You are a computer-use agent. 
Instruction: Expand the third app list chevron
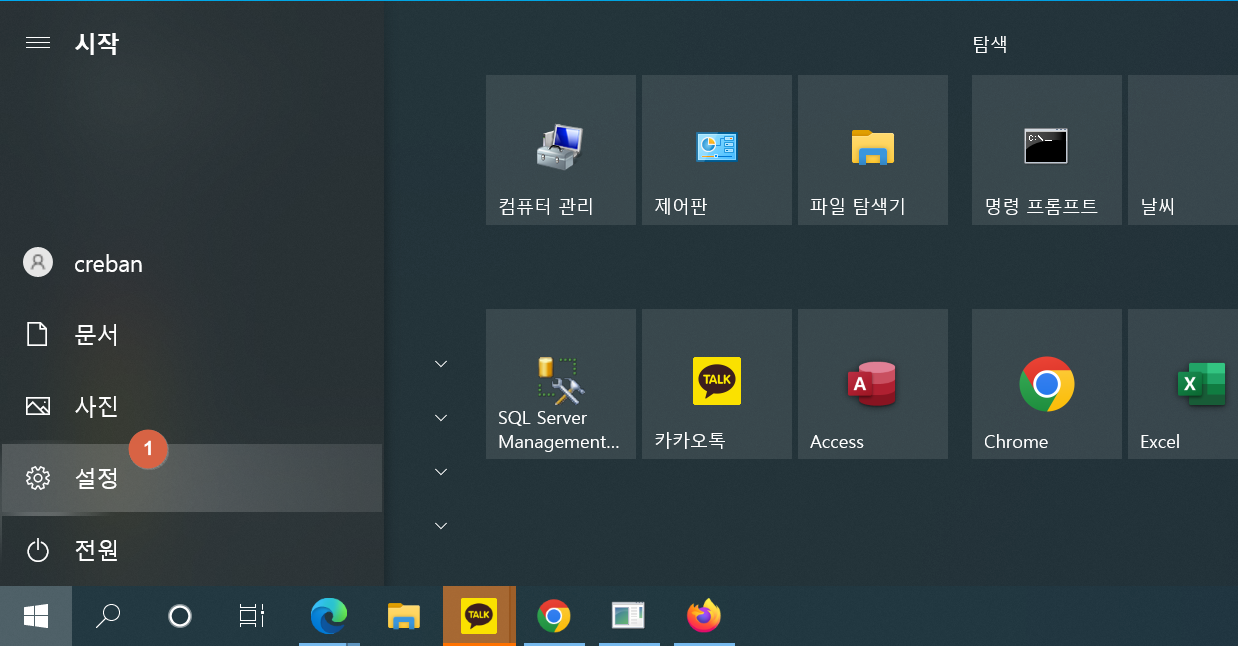[x=441, y=472]
